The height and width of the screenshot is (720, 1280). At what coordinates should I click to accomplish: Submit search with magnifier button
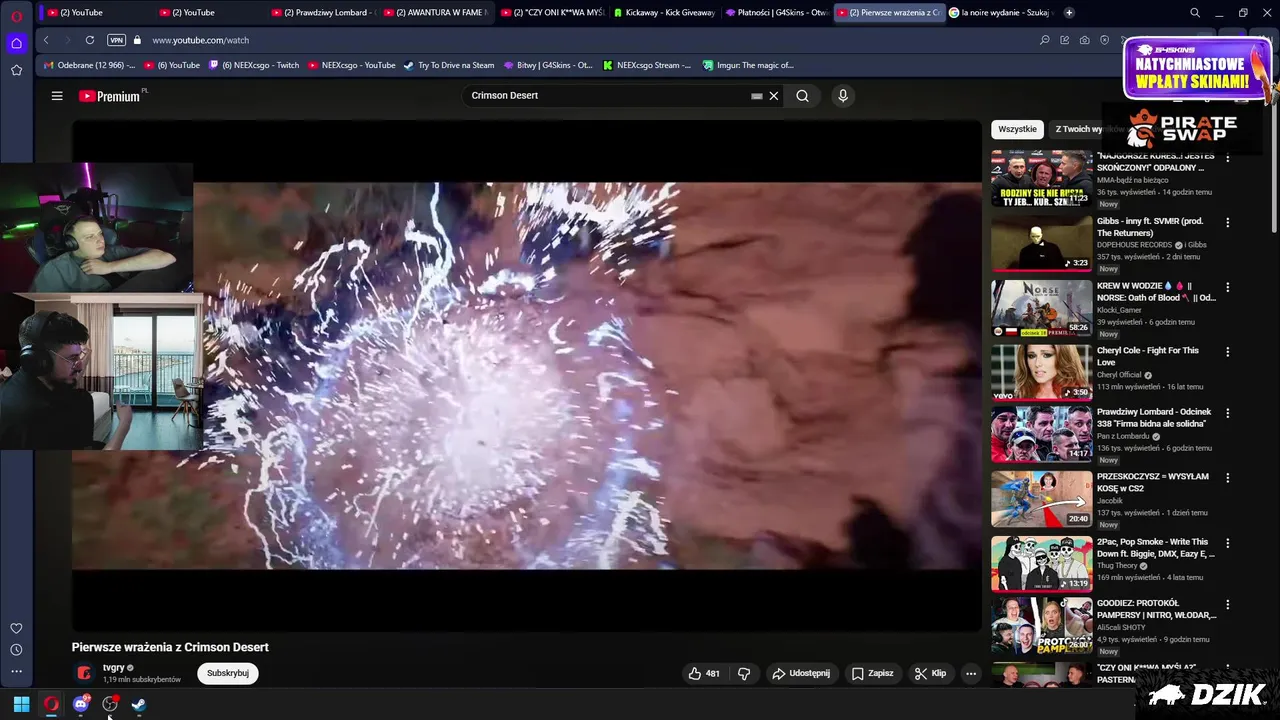click(802, 96)
